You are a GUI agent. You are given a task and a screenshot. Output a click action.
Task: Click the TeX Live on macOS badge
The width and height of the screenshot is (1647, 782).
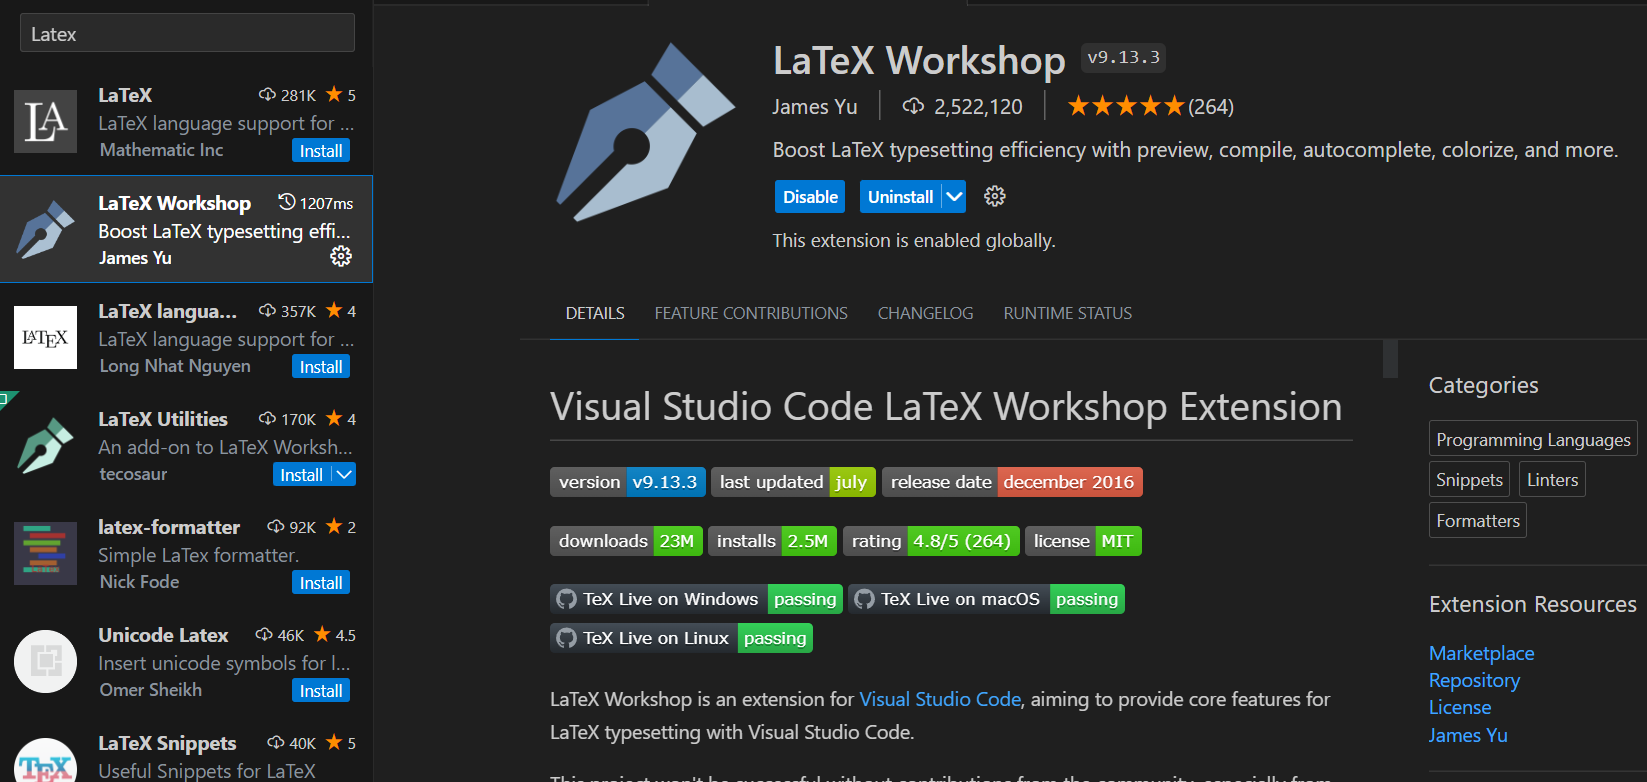click(x=986, y=599)
